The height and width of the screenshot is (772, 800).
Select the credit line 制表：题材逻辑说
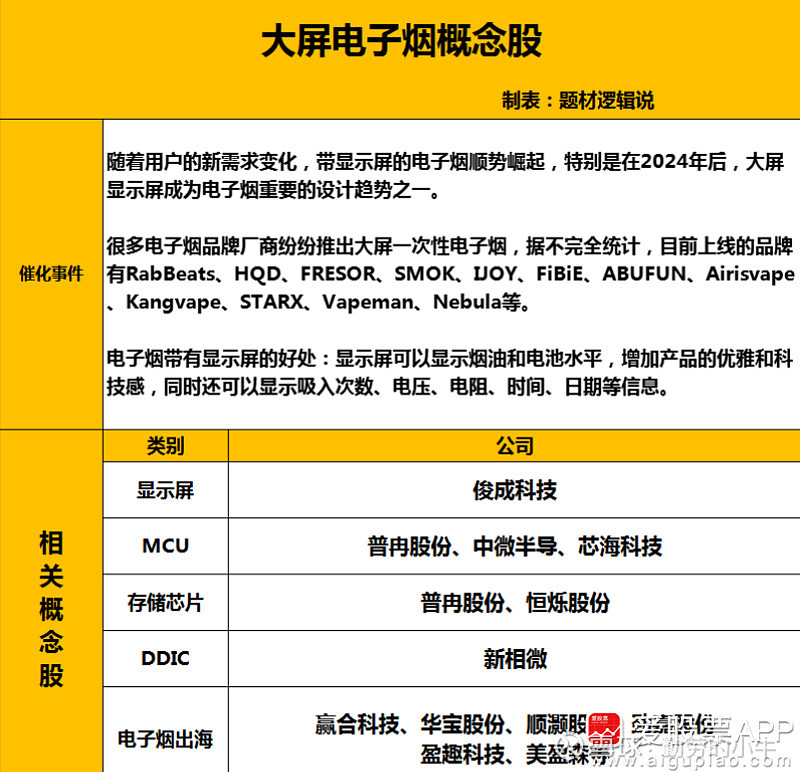click(578, 100)
